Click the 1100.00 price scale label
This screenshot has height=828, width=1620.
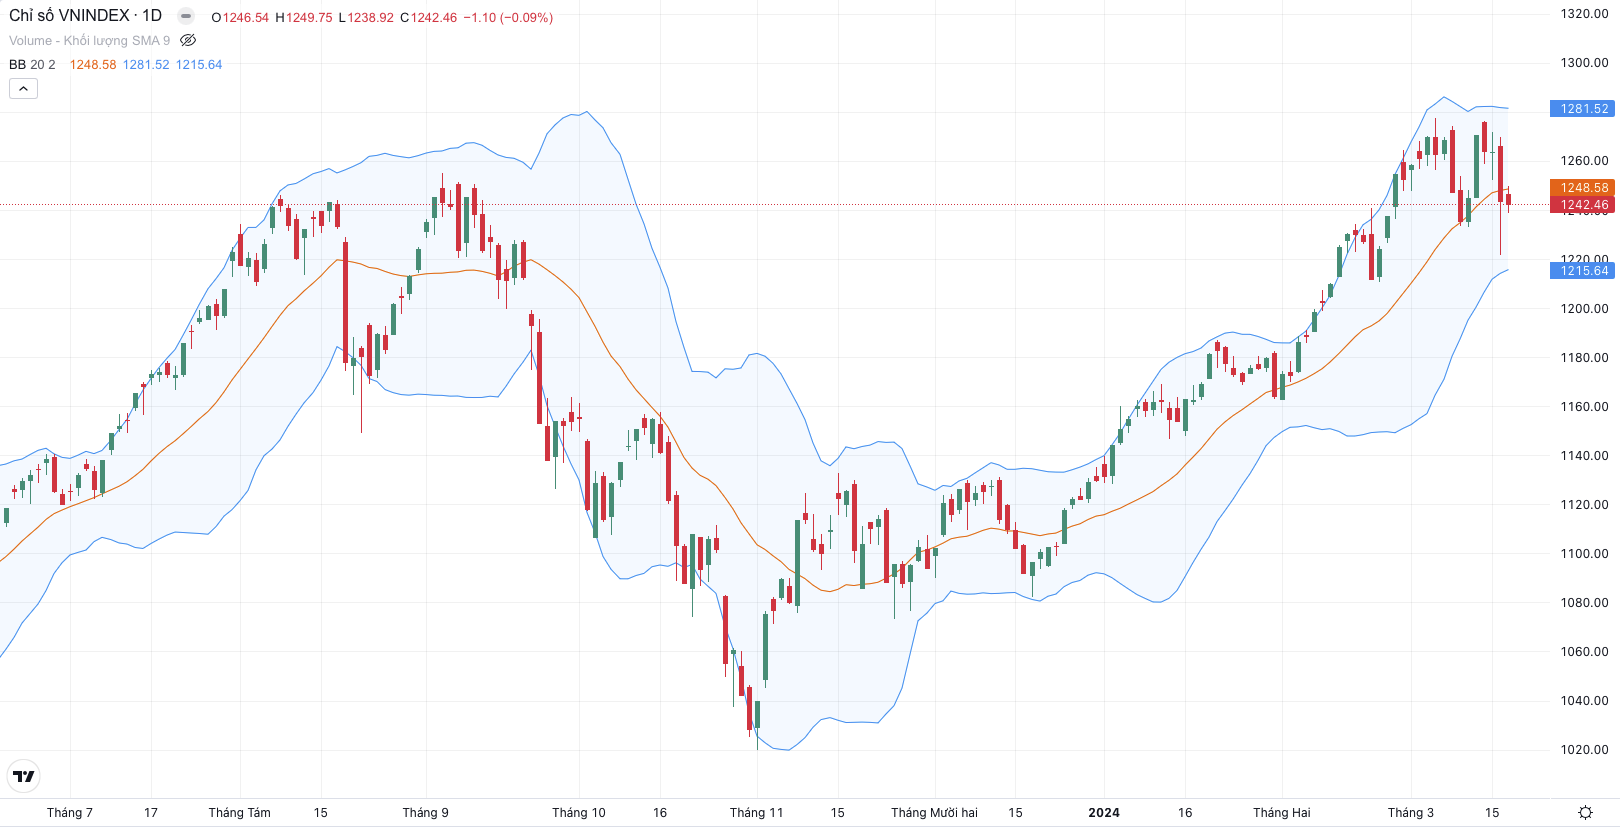(x=1584, y=554)
